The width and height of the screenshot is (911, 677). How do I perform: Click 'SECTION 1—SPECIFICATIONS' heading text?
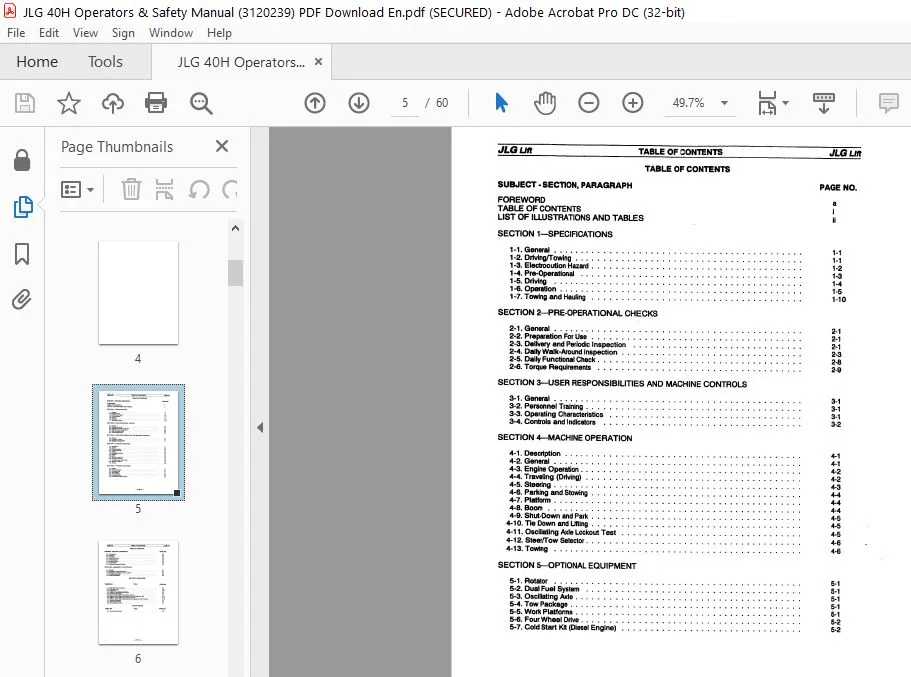555,234
